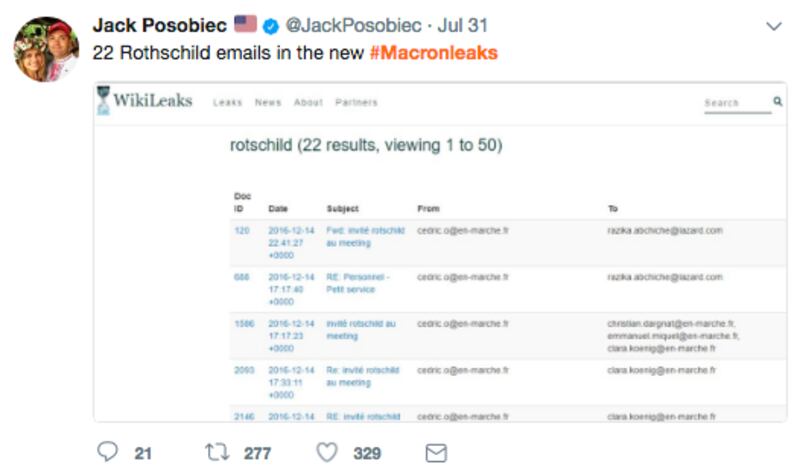This screenshot has height=473, width=800.
Task: Open the Partners menu item
Action: pos(356,103)
